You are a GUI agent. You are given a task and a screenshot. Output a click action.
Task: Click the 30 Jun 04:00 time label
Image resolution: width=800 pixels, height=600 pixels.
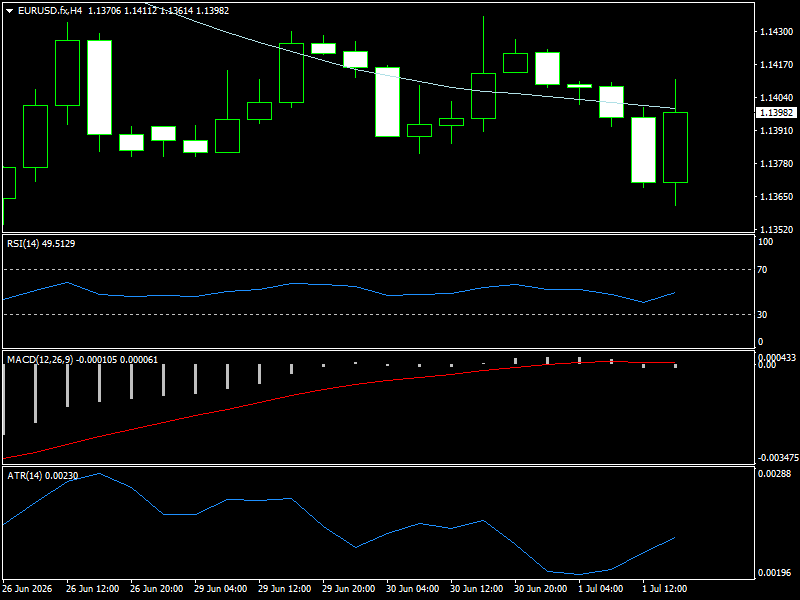[x=413, y=589]
